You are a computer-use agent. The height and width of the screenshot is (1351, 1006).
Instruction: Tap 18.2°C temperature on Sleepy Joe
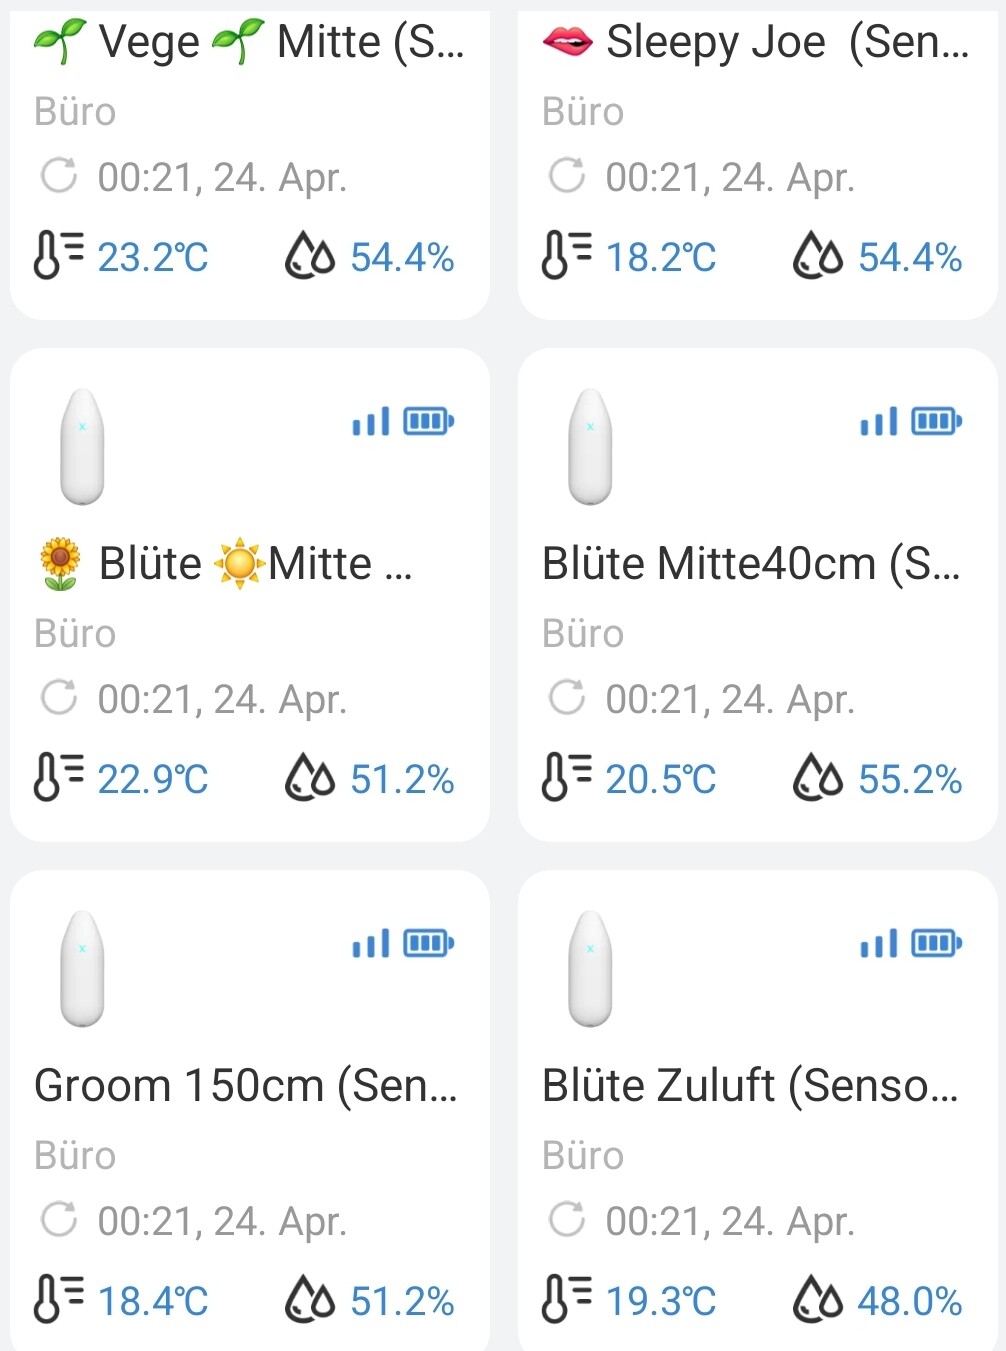pos(661,258)
